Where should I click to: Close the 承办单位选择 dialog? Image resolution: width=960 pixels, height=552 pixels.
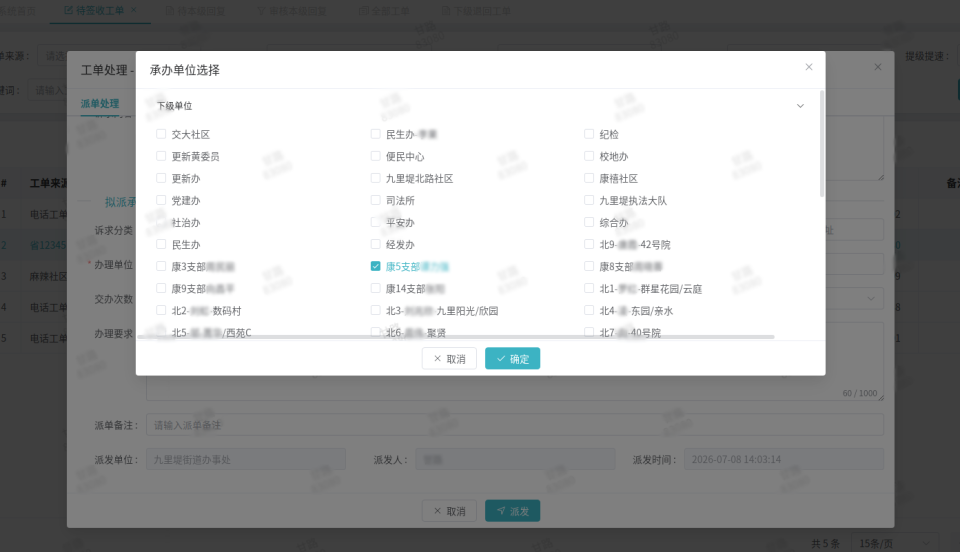pos(809,67)
